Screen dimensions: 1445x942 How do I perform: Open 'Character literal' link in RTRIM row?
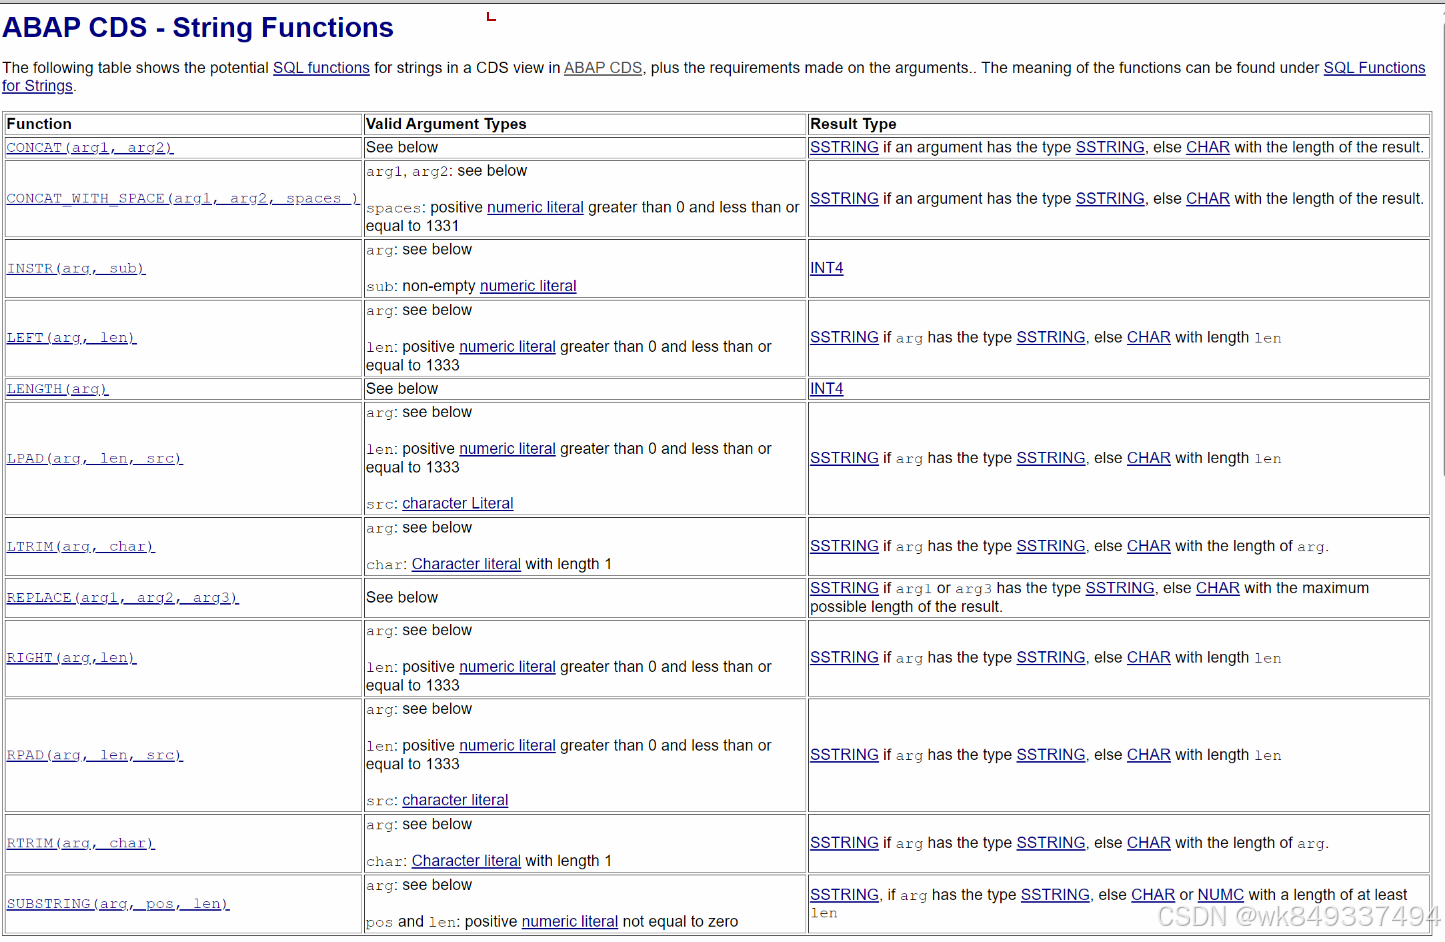(x=466, y=861)
